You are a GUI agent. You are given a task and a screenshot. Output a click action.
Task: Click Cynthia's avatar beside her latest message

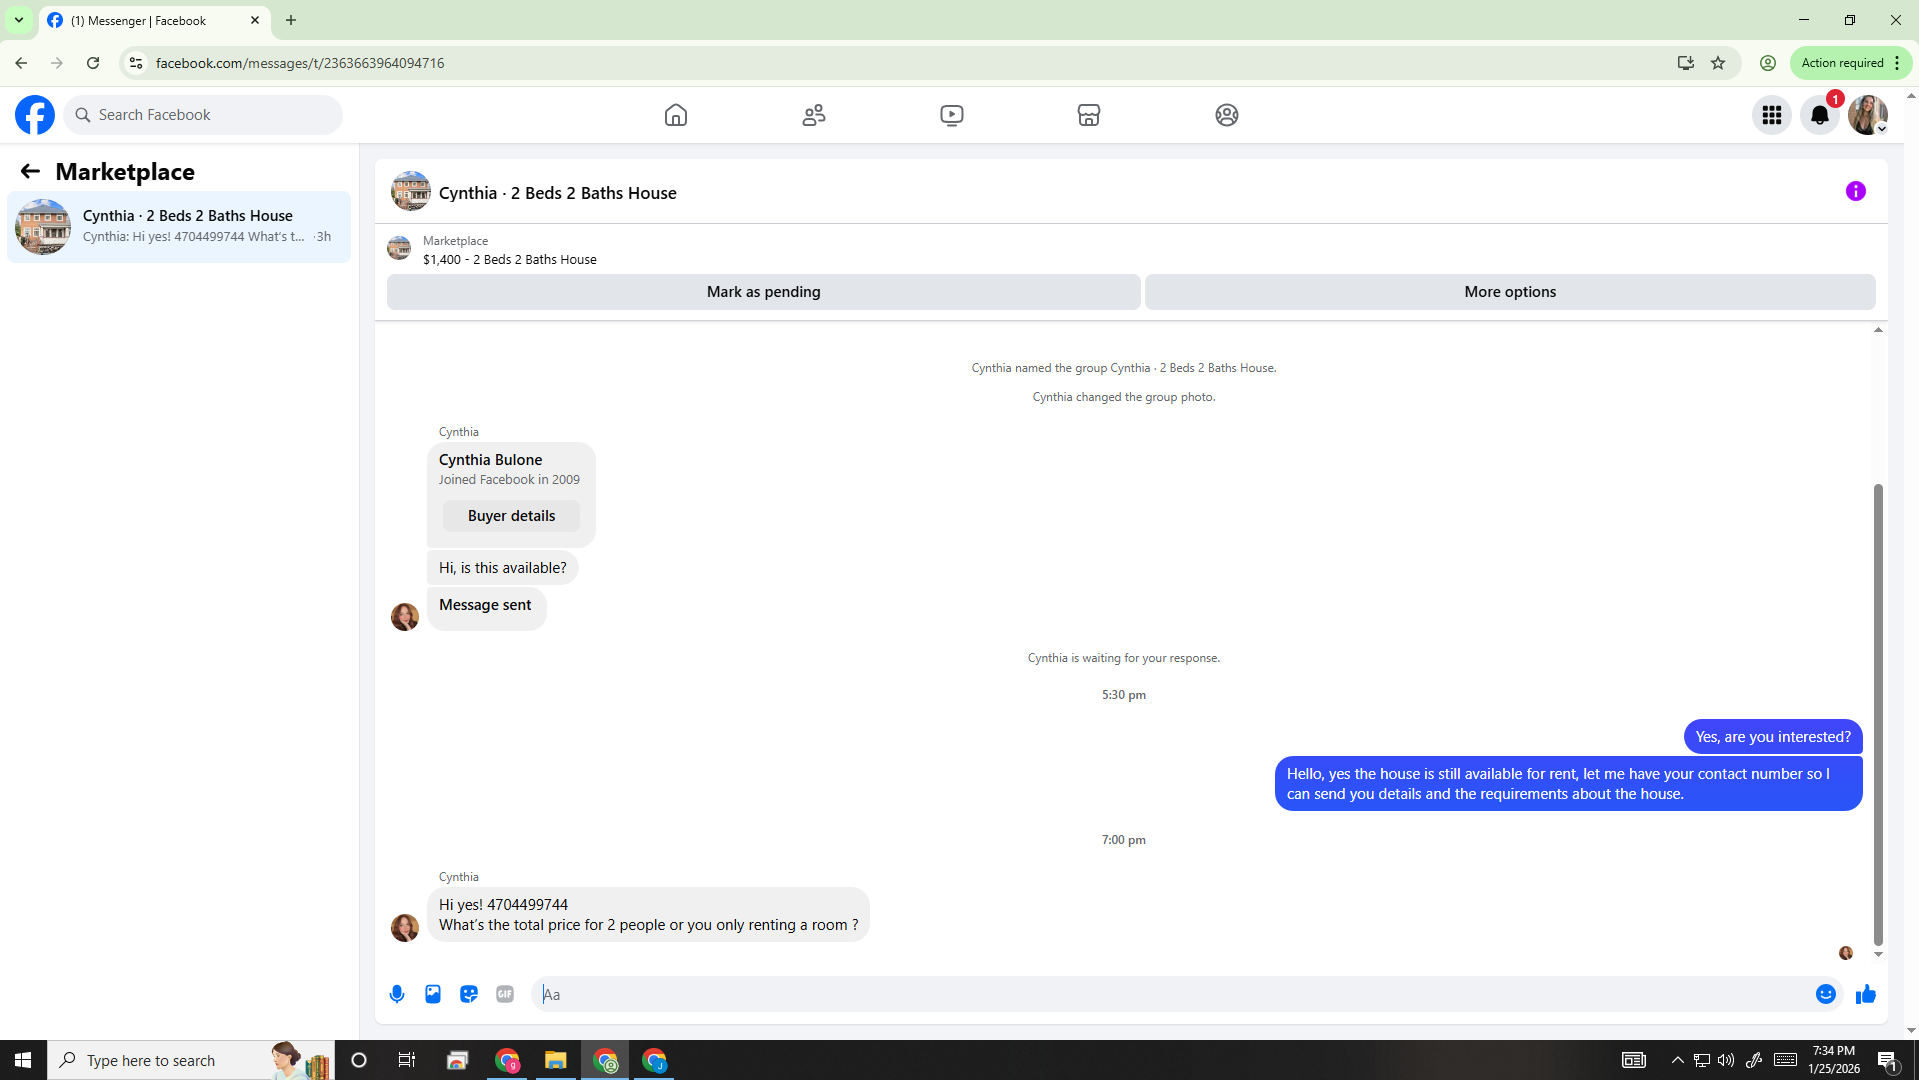pyautogui.click(x=405, y=928)
